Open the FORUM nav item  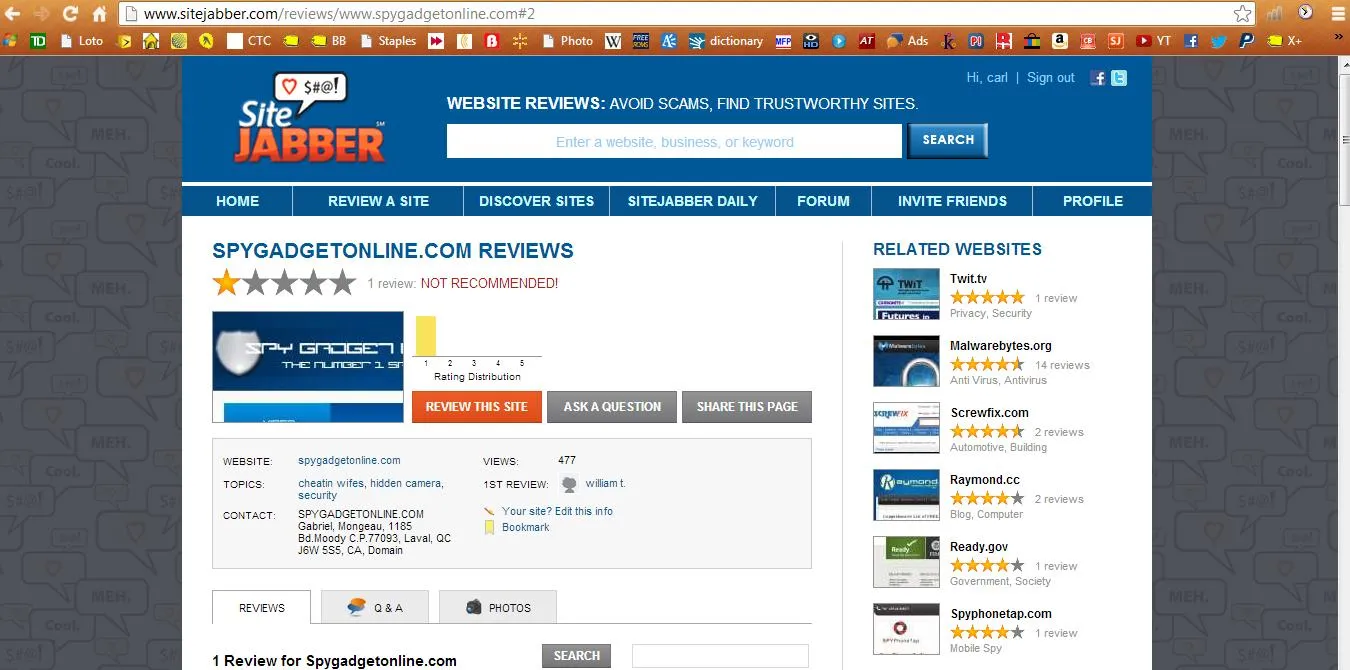823,201
